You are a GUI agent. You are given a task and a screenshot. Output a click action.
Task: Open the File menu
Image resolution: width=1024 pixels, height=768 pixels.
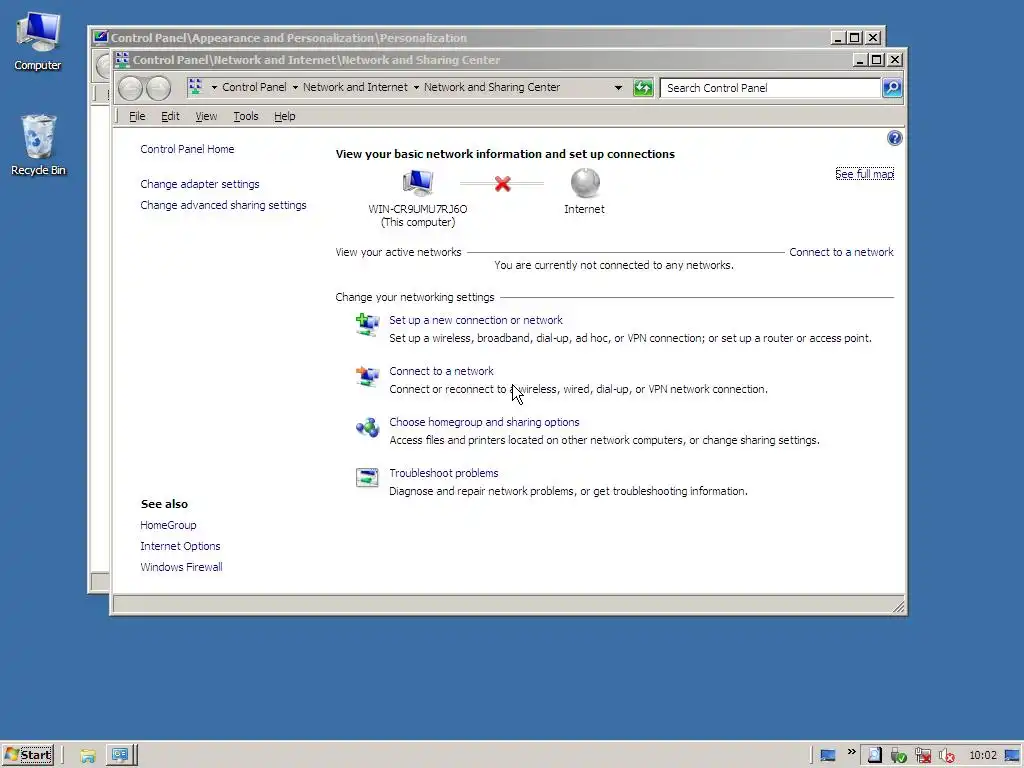[x=137, y=116]
